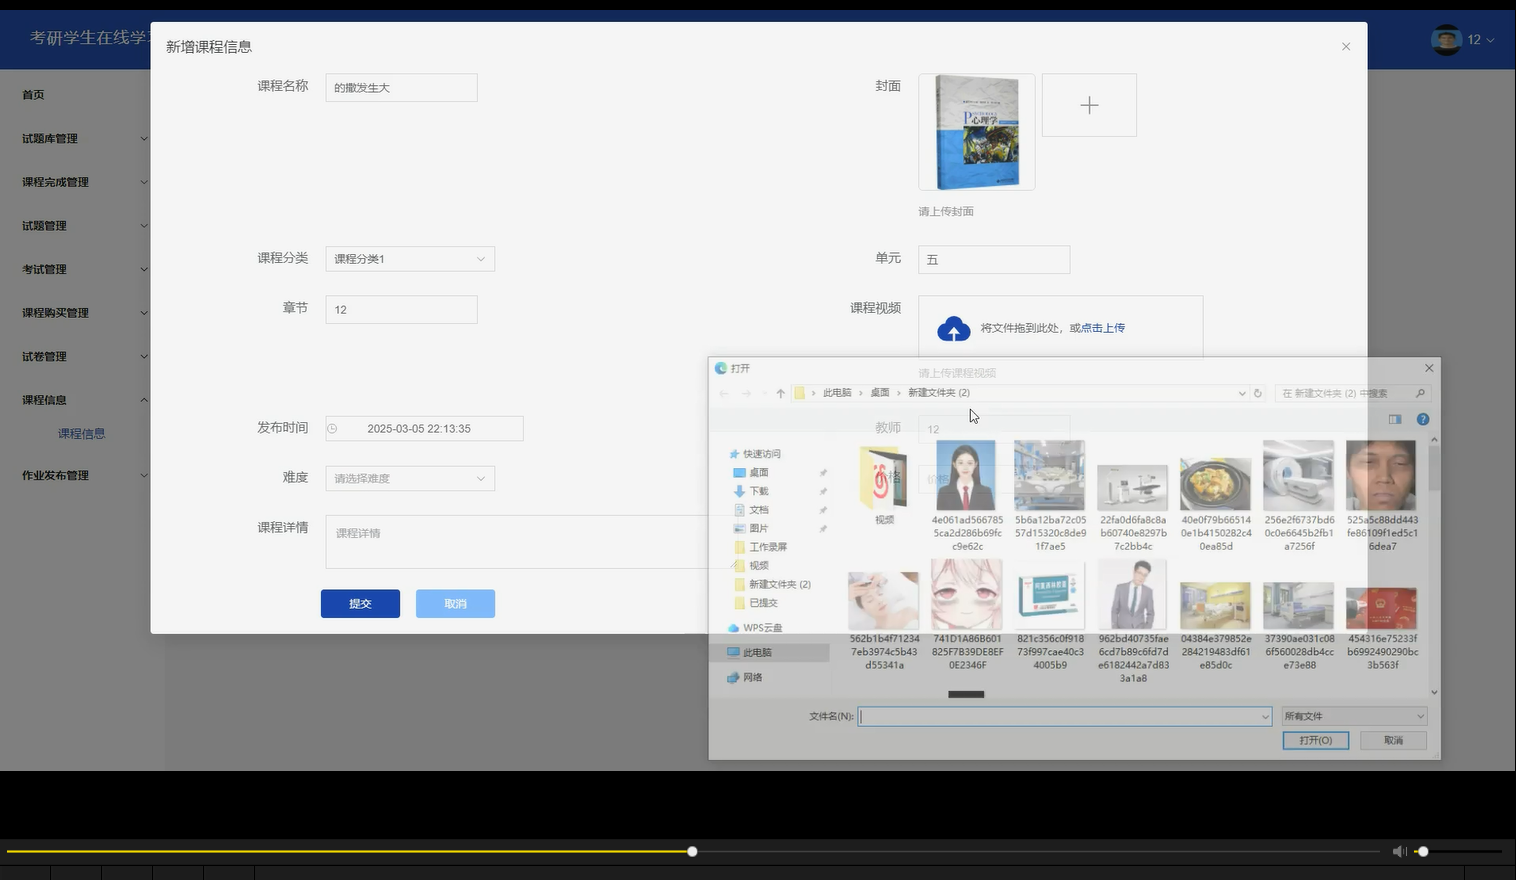Click the video progress slider handle
The height and width of the screenshot is (880, 1516).
(692, 851)
